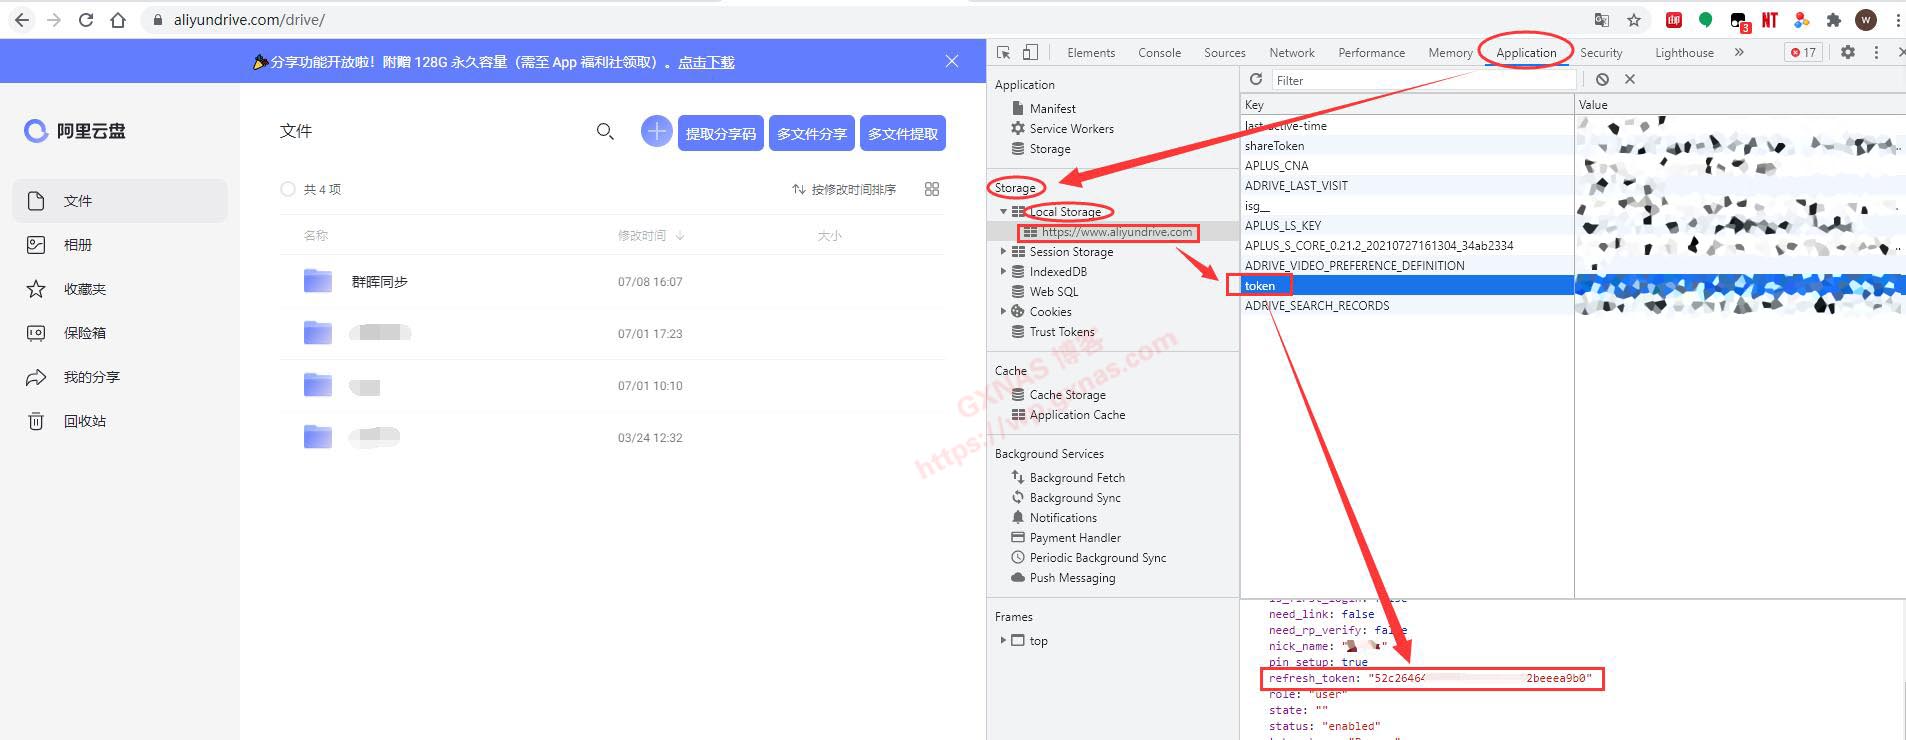Click the 阿里云盘 logo
Image resolution: width=1906 pixels, height=740 pixels.
(x=75, y=131)
